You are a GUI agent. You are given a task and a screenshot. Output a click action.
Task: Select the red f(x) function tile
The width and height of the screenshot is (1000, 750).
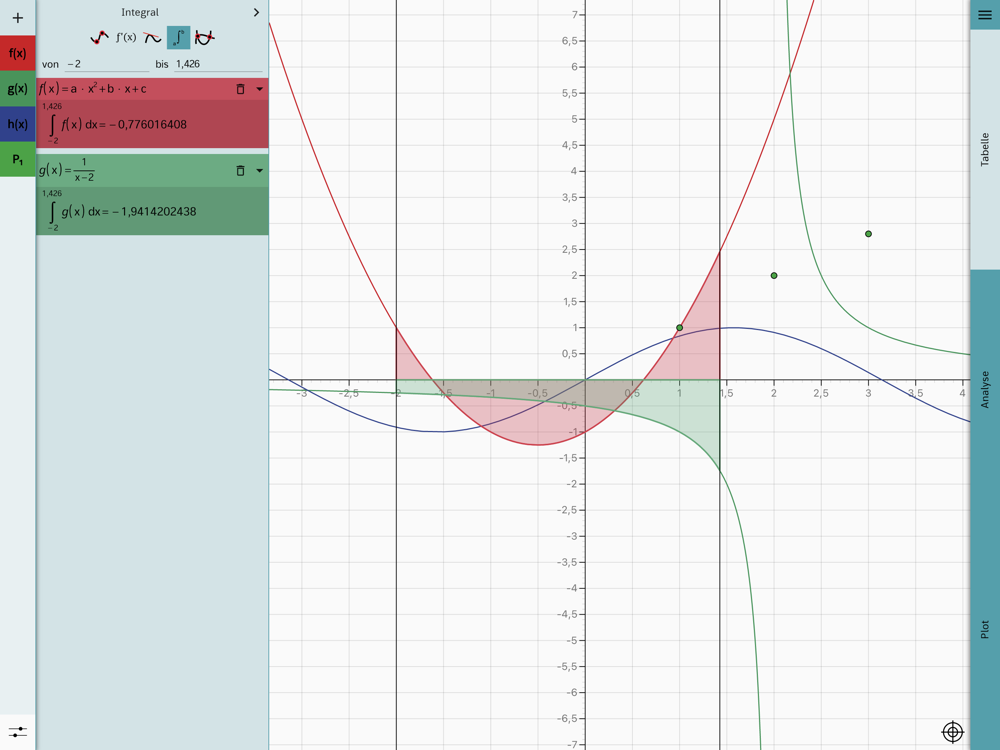point(17,53)
